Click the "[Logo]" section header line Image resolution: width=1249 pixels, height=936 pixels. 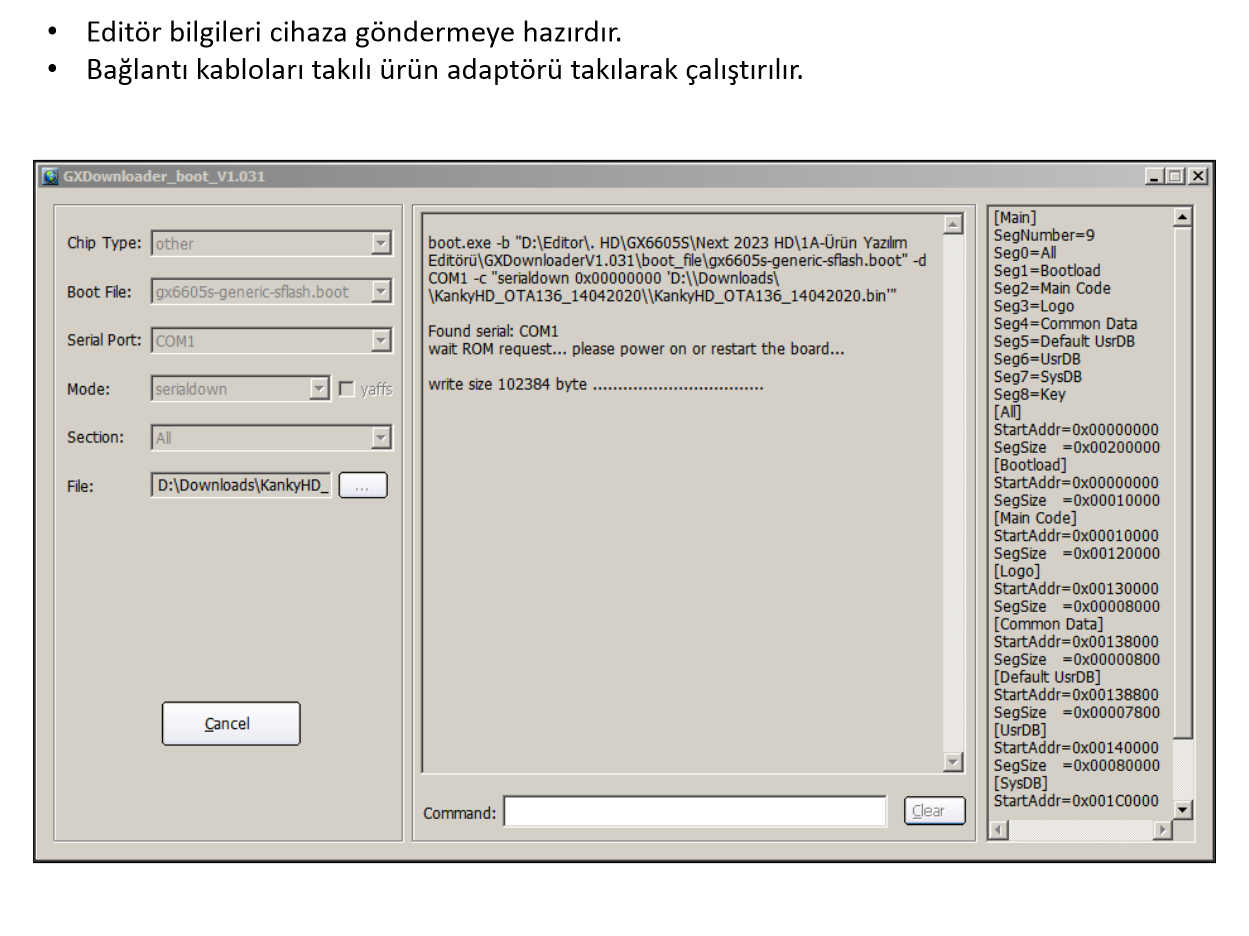(x=1016, y=571)
